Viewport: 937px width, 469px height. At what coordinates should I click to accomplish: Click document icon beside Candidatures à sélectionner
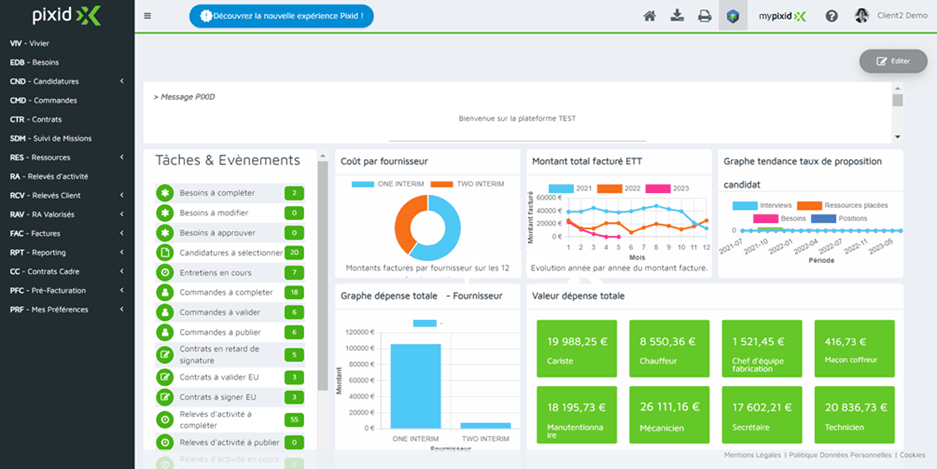[164, 253]
